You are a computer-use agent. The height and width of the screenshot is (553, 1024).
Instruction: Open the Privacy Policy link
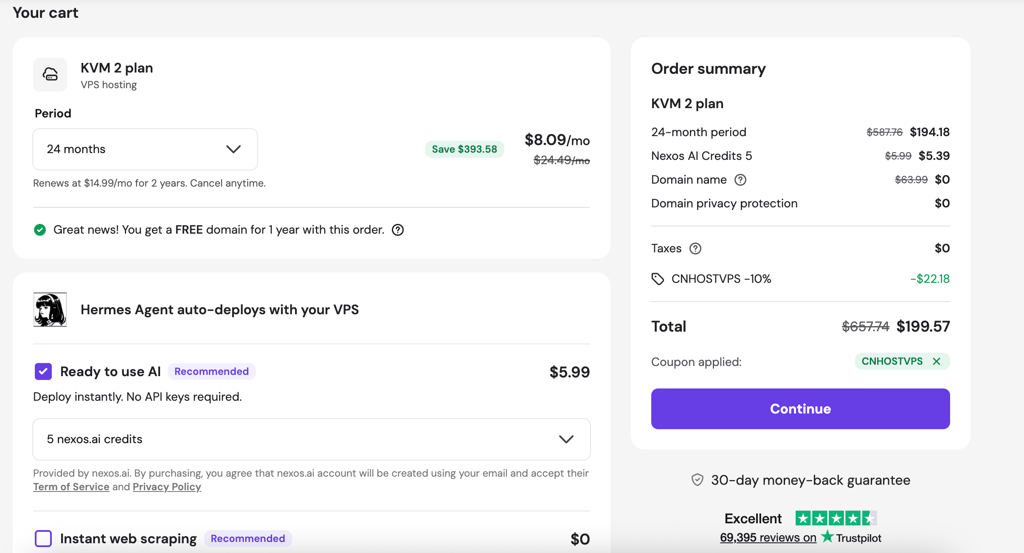[167, 487]
